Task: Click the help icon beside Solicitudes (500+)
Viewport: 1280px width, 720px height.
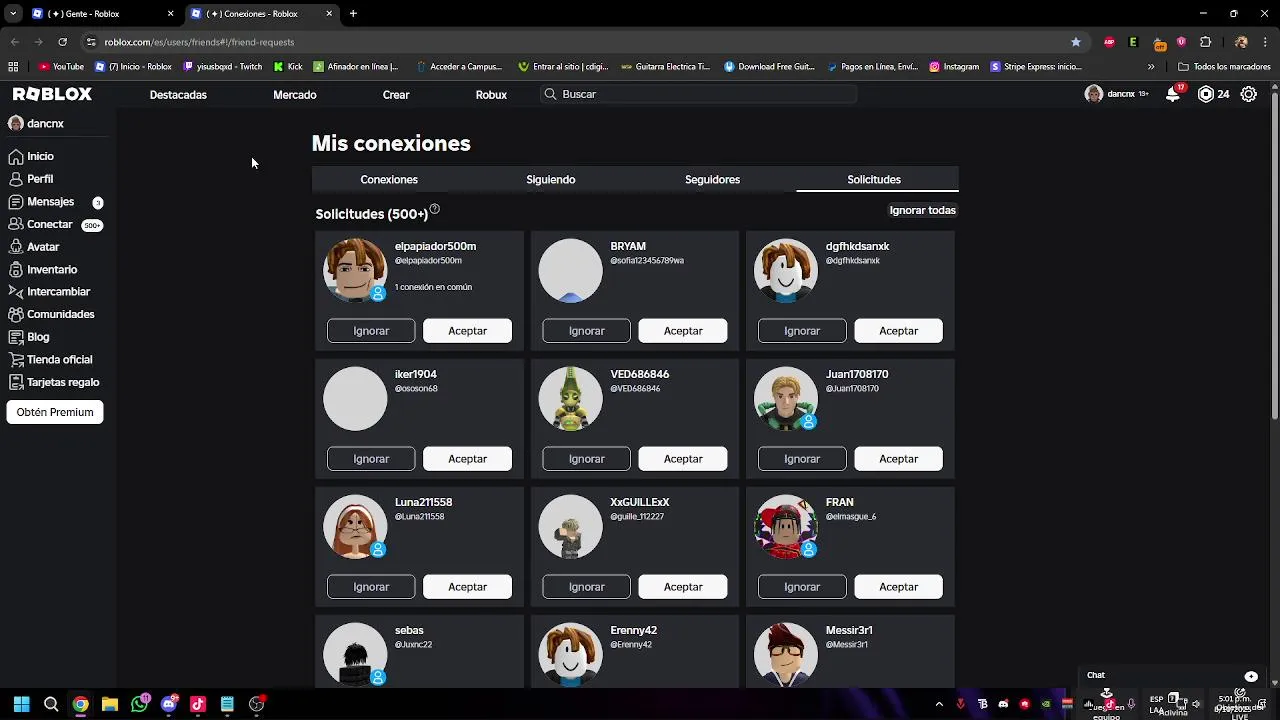Action: [435, 210]
